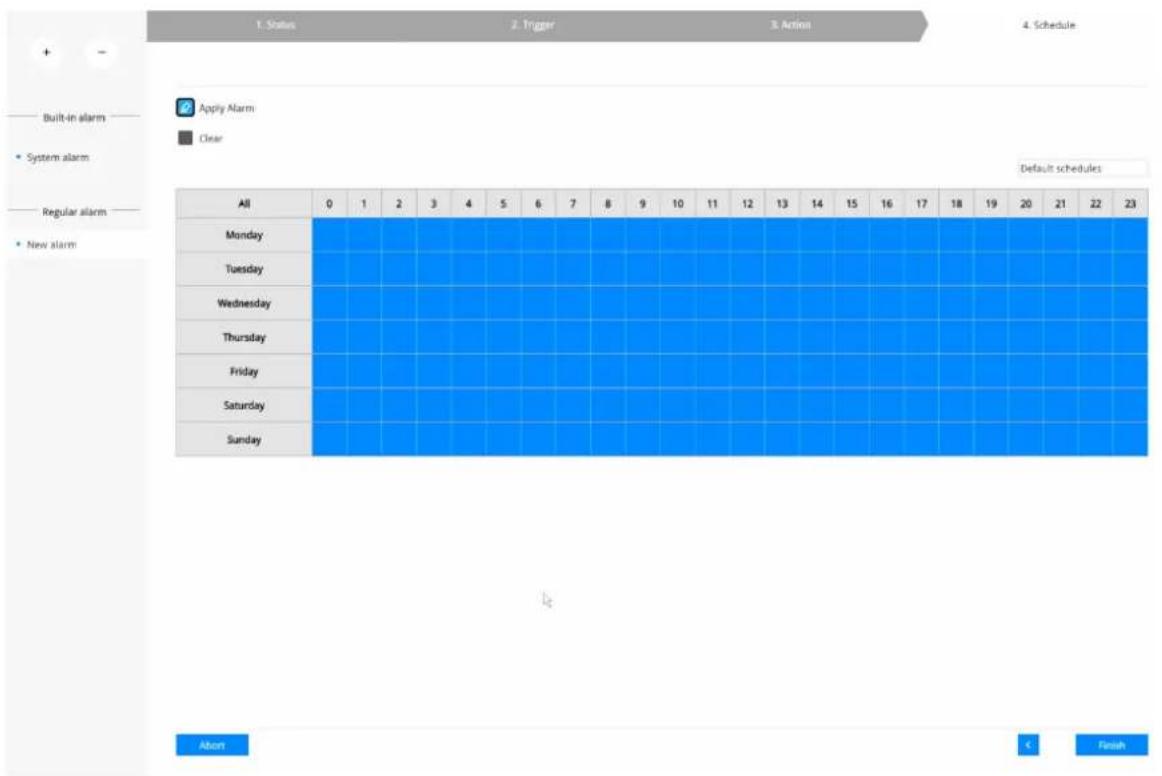Screen dimensions: 1162x776
Task: Click the Finish button
Action: coord(1112,745)
